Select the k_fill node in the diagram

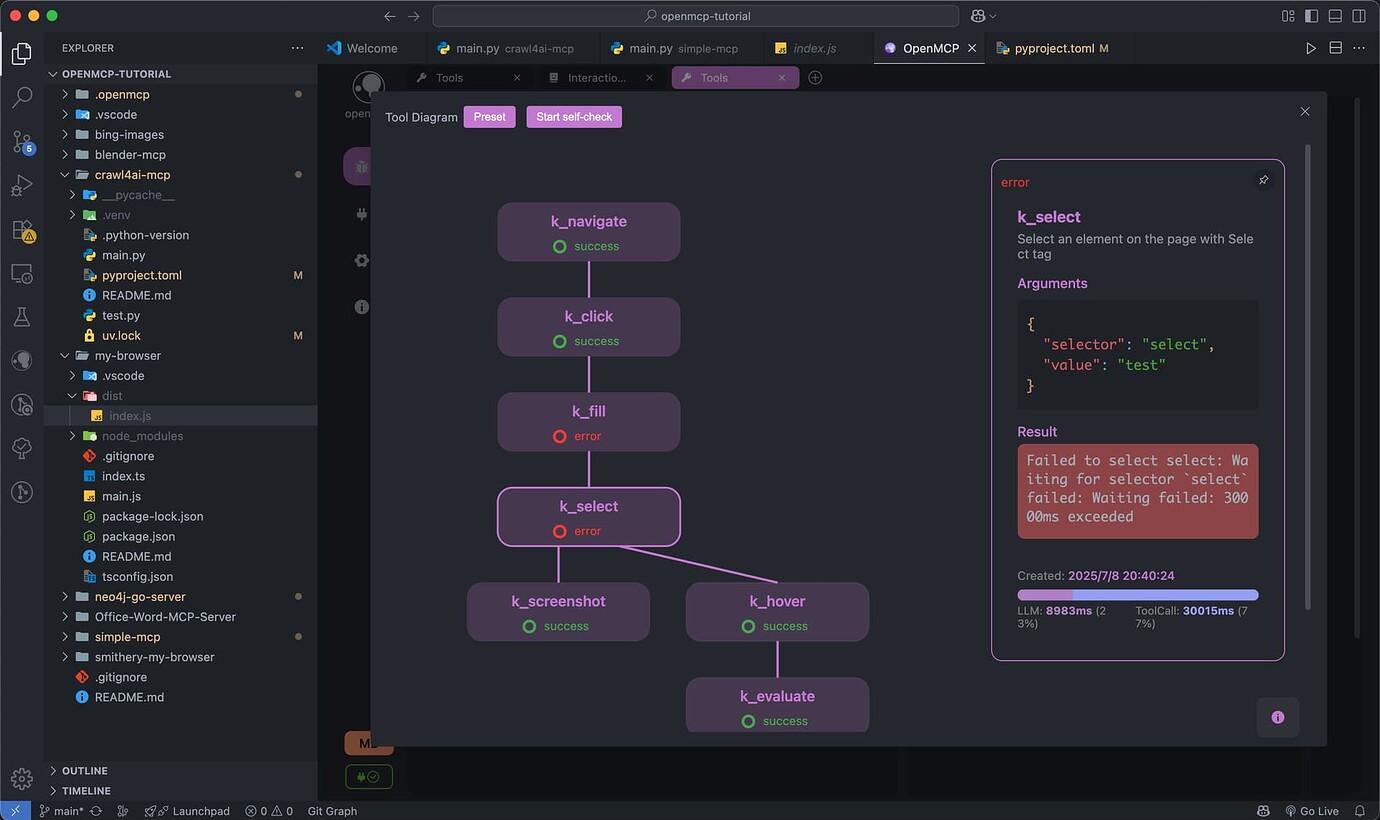(589, 422)
